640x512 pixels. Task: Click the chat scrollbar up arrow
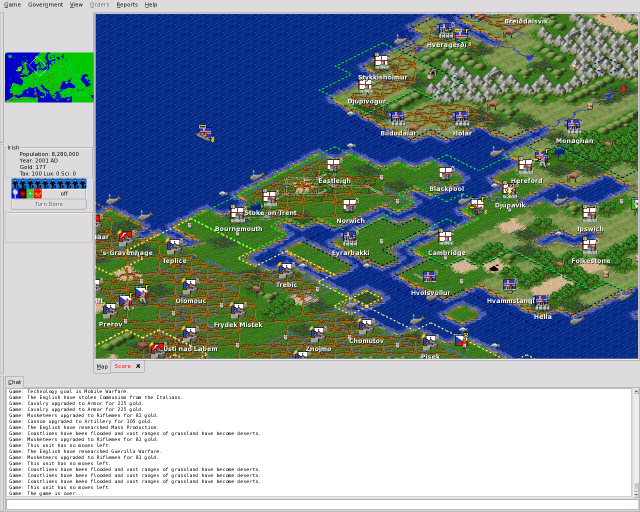pyautogui.click(x=636, y=392)
